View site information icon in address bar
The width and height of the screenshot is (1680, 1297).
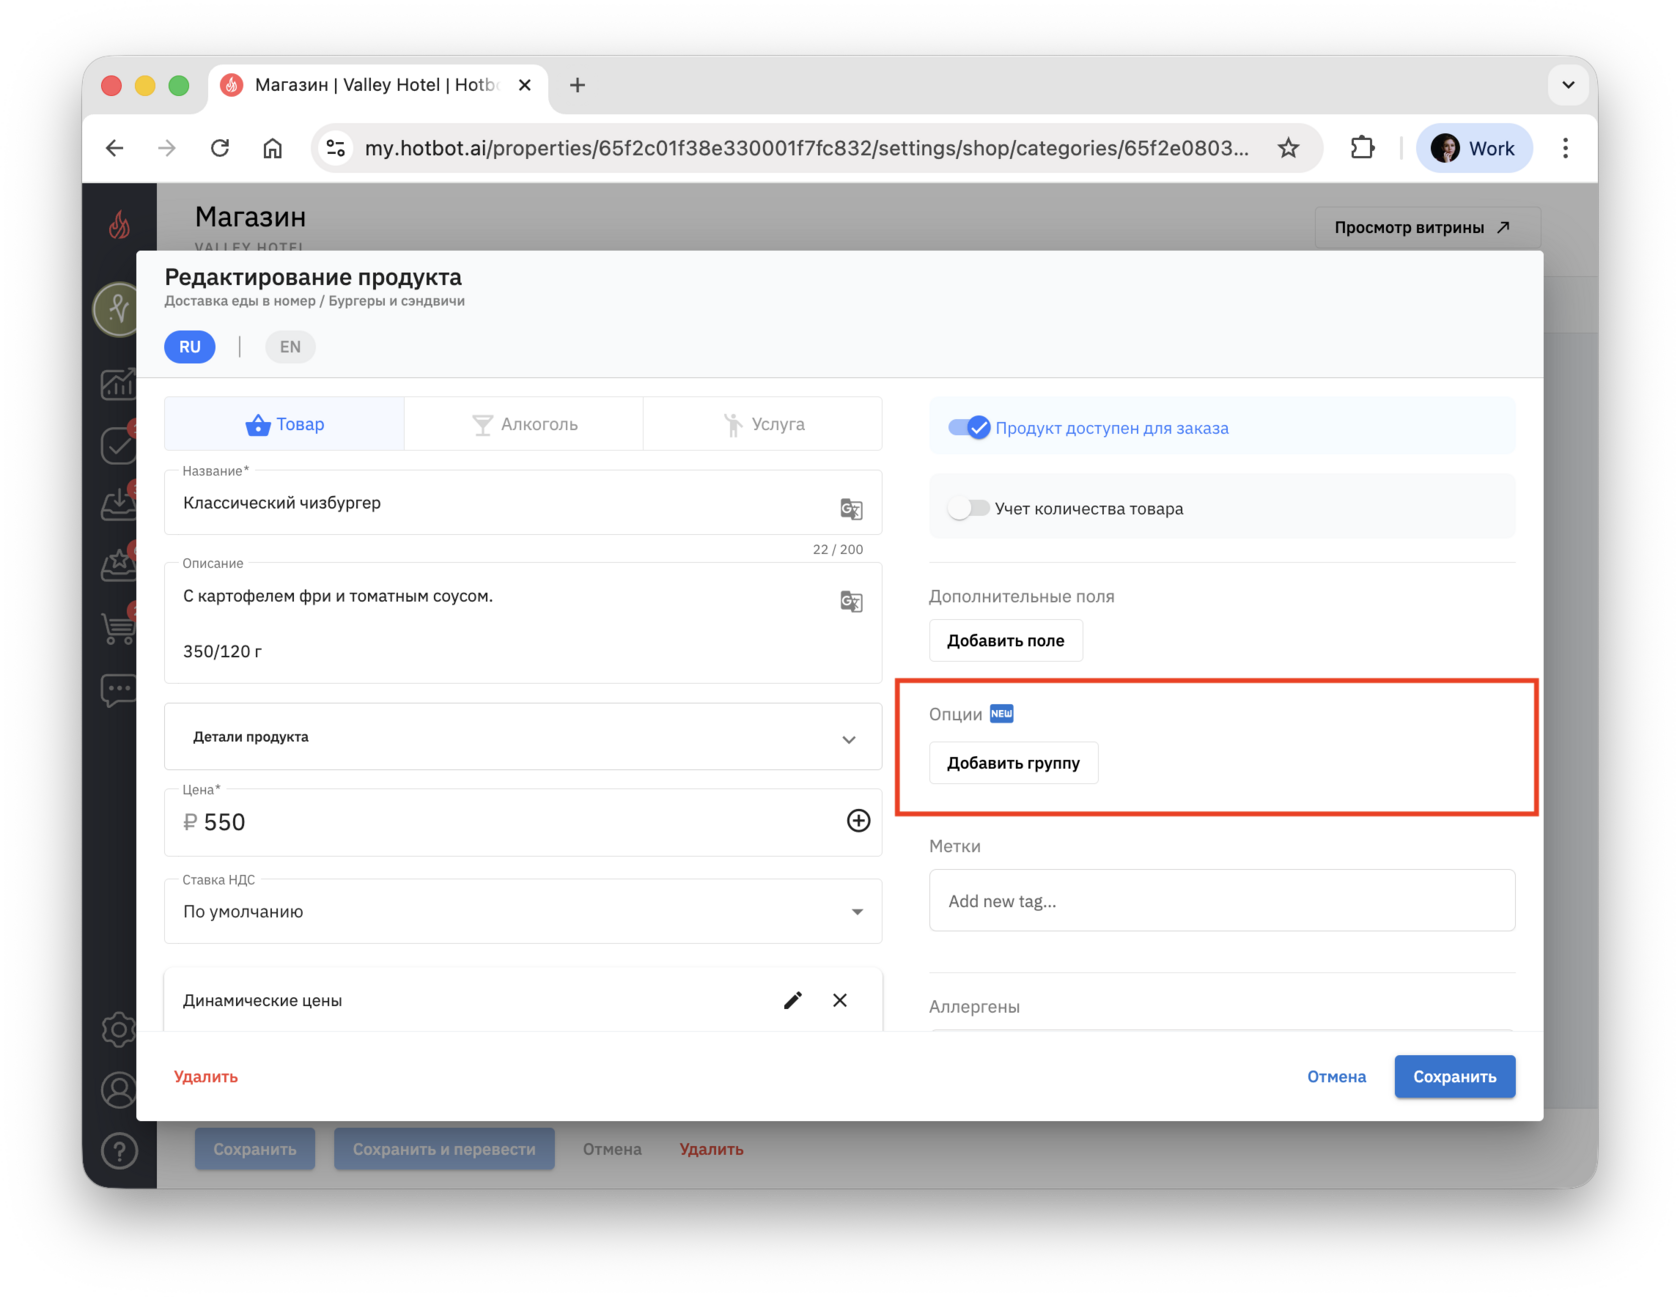(336, 148)
